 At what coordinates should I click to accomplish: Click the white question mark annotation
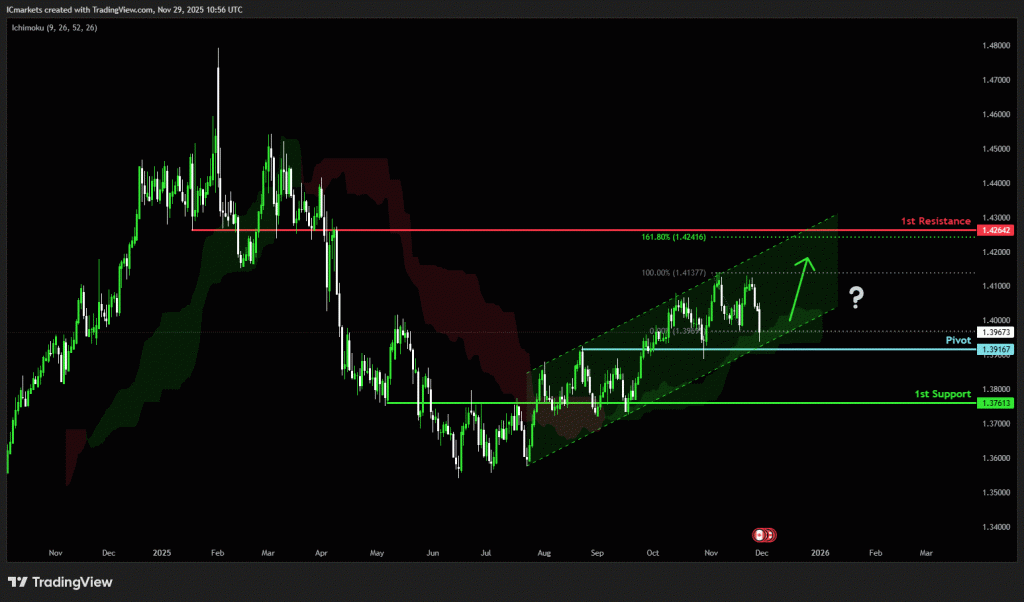point(856,295)
